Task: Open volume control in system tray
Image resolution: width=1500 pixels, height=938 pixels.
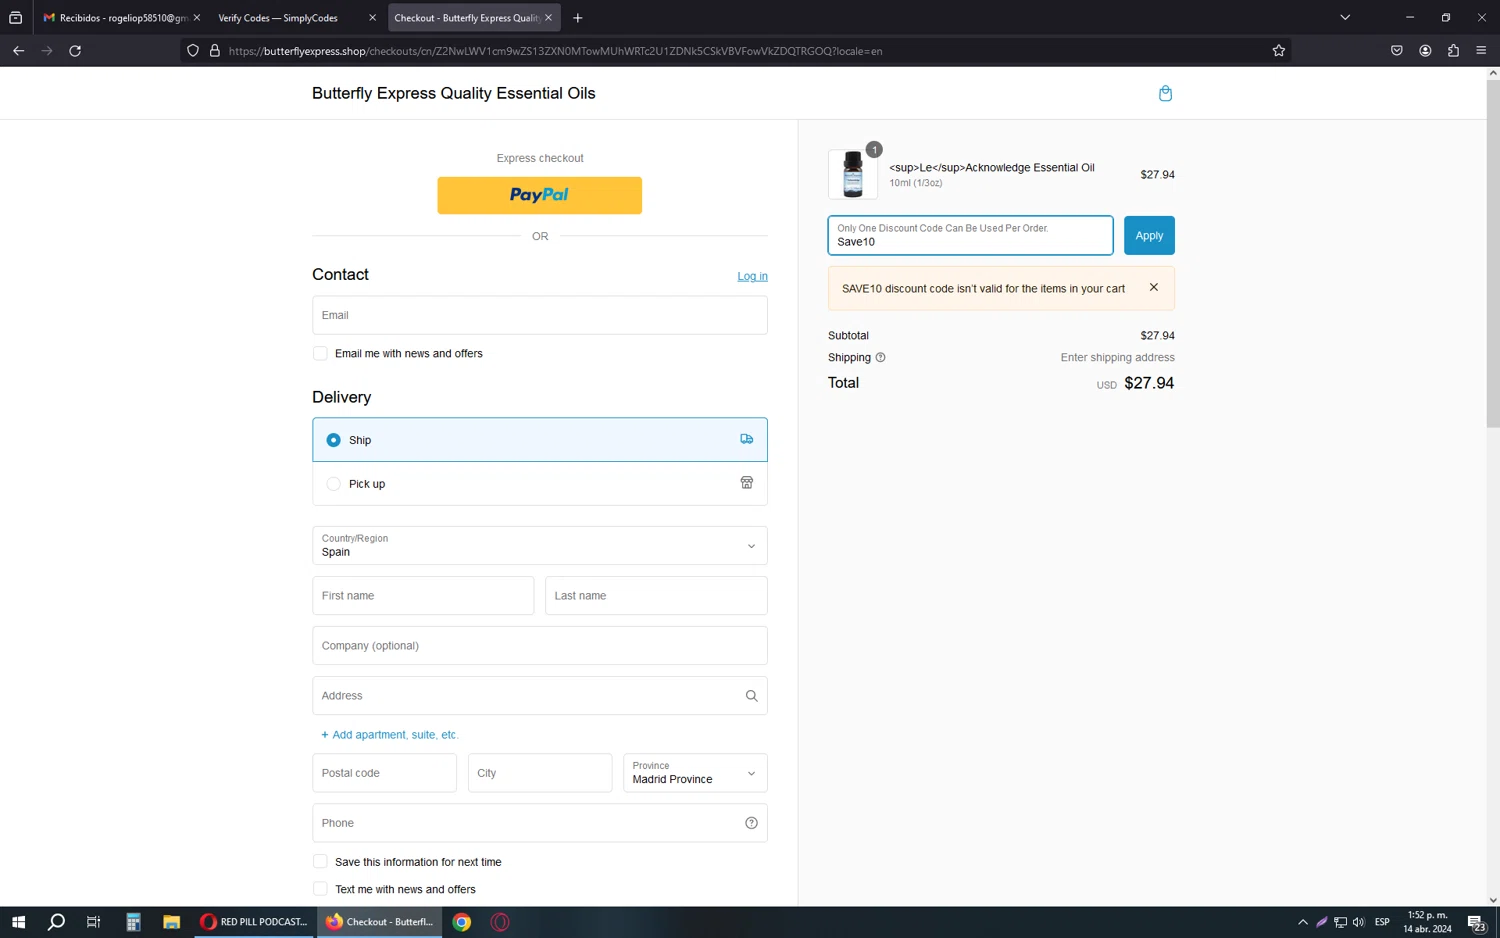Action: pos(1358,922)
